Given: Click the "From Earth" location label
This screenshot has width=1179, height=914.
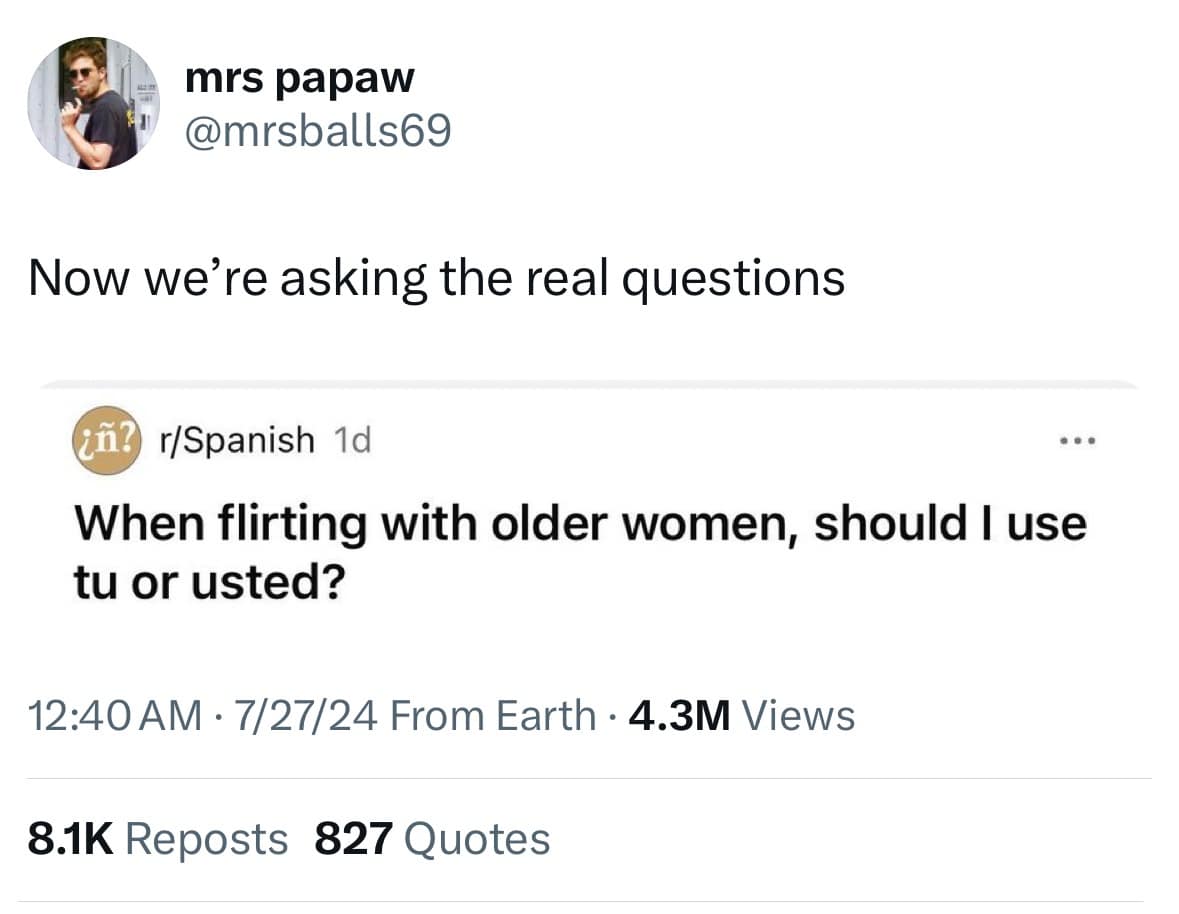Looking at the screenshot, I should (x=490, y=716).
